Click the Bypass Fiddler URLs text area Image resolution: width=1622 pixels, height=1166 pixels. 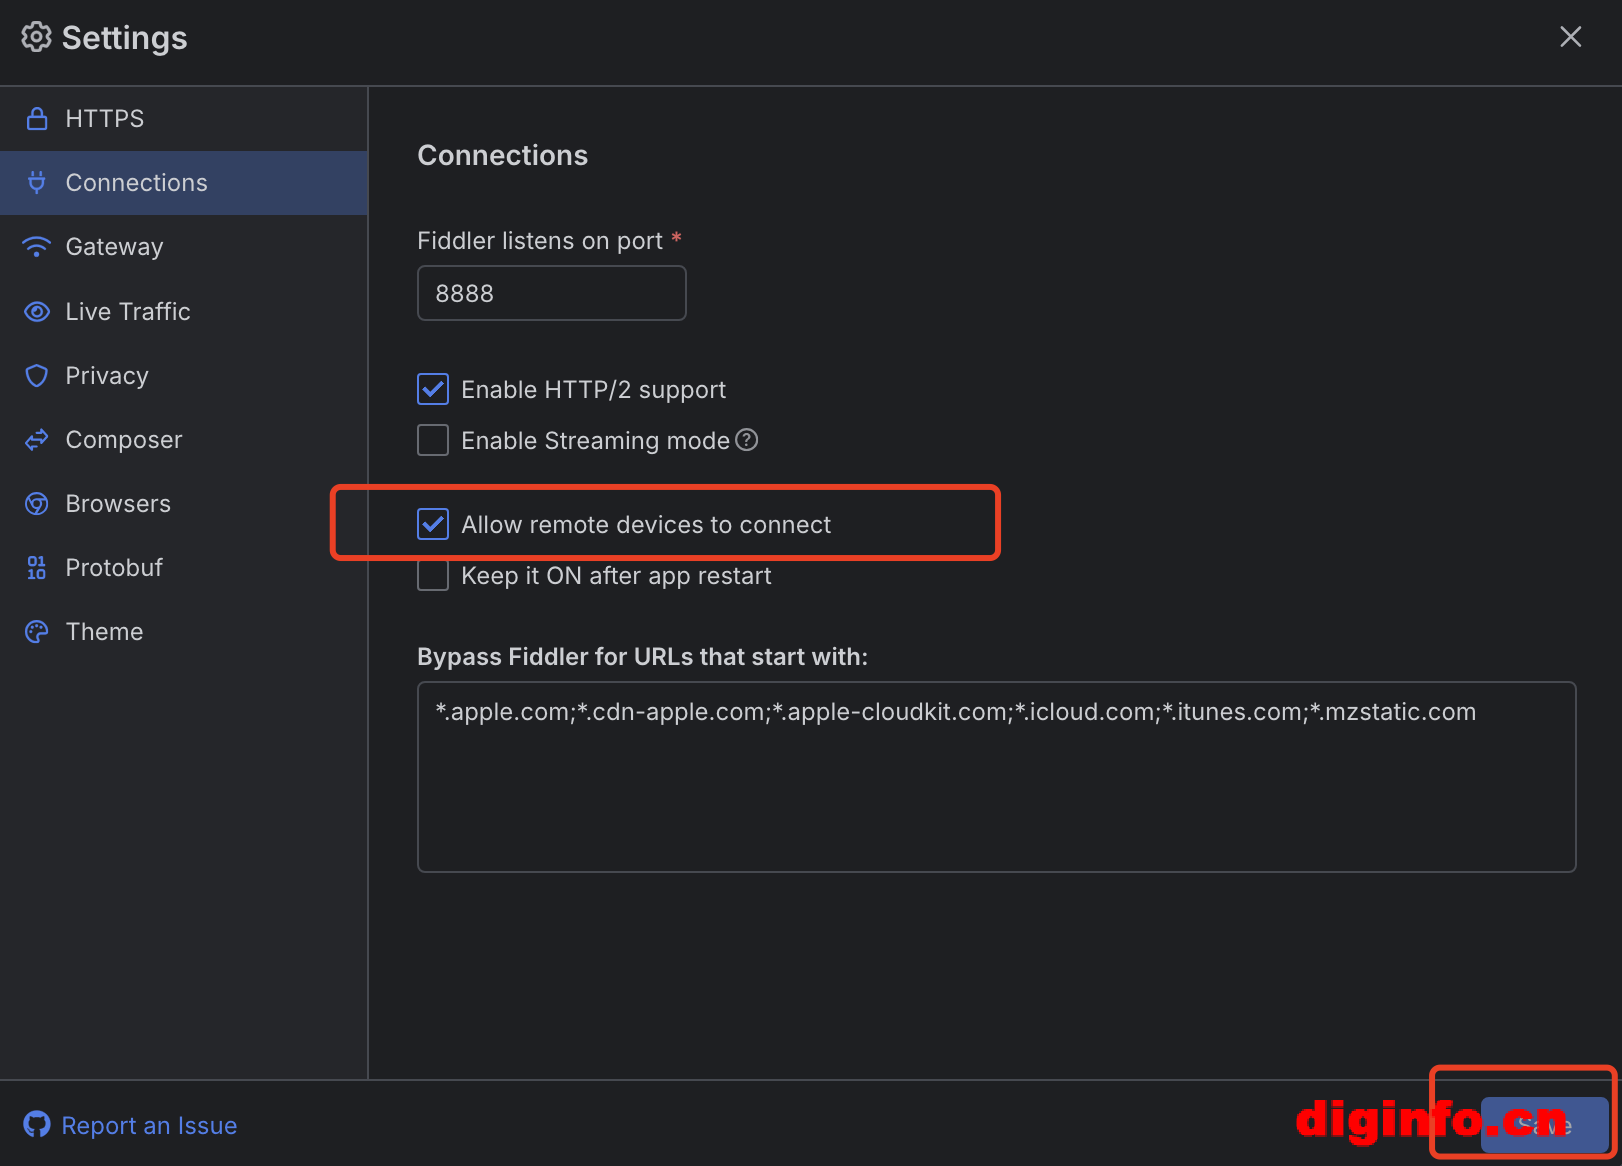997,777
